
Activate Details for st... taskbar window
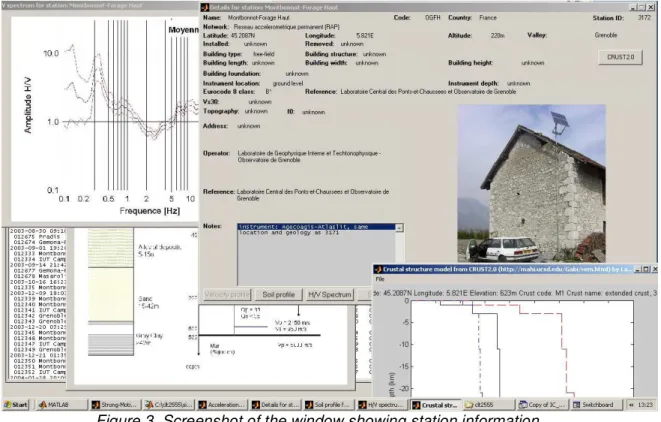coord(275,405)
